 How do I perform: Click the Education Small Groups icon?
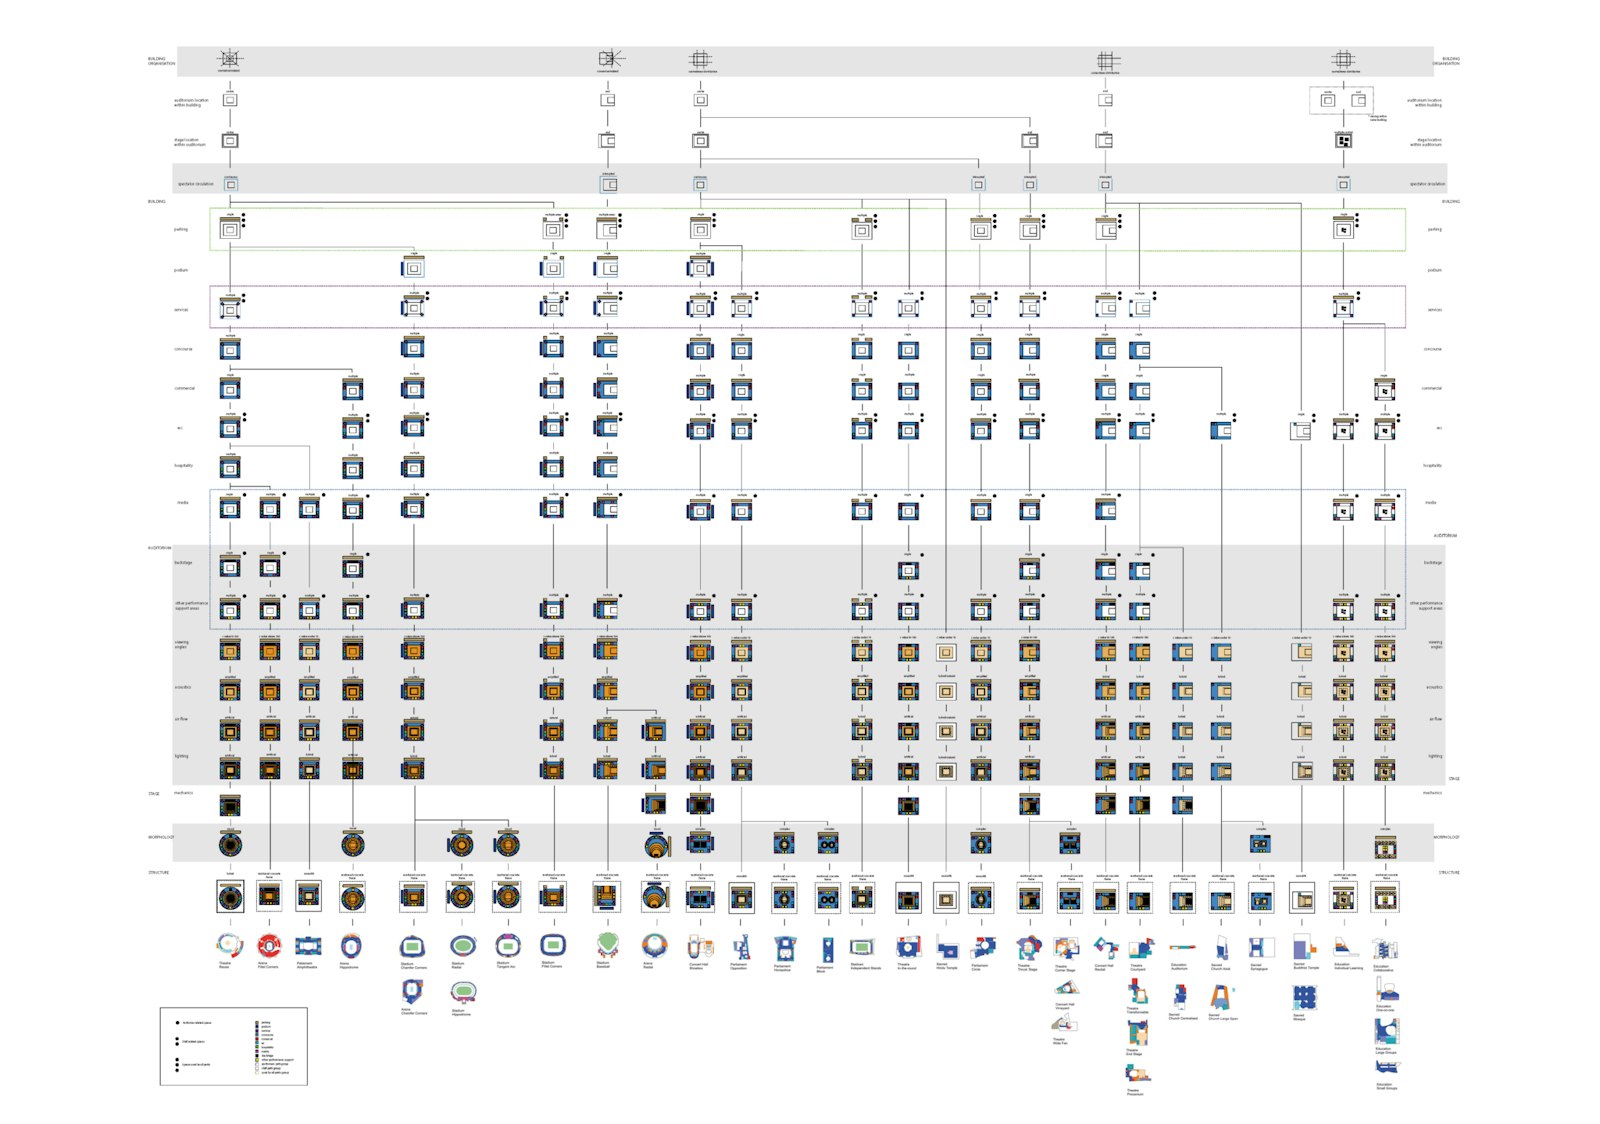coord(1386,1069)
